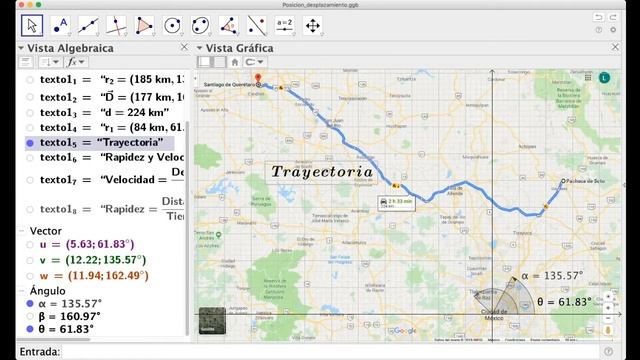Click the α = 135.57° label on graph

(x=552, y=276)
